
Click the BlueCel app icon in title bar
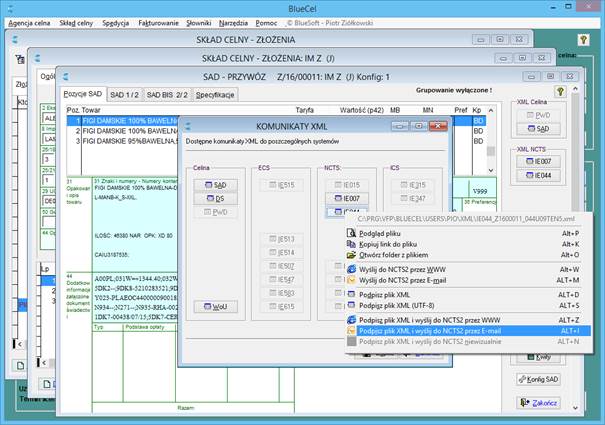[x=10, y=8]
